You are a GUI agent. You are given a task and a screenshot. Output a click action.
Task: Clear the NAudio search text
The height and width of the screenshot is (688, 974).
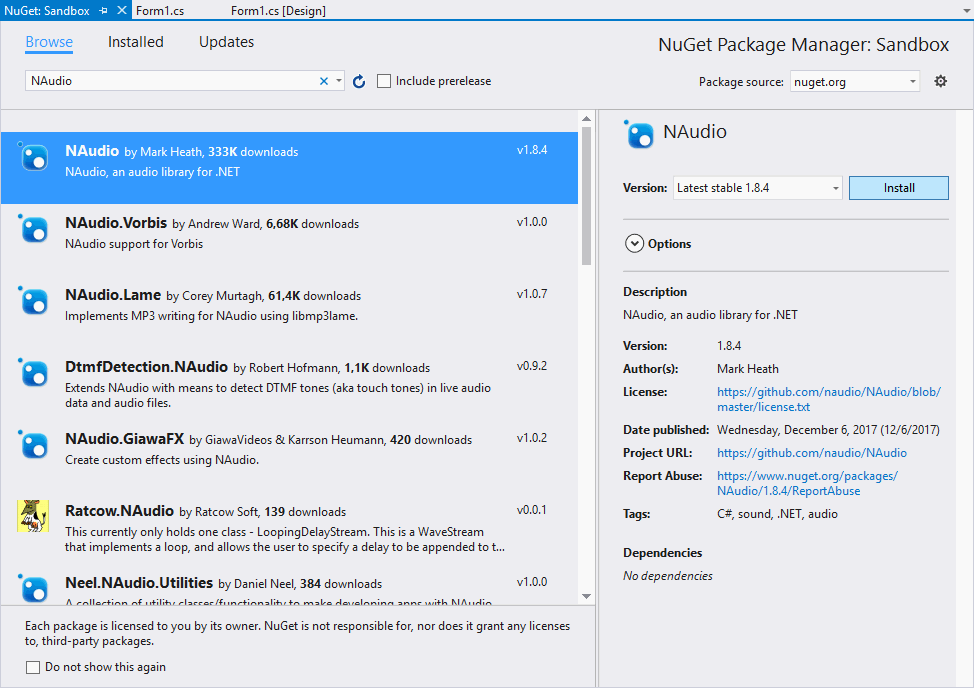[x=323, y=81]
